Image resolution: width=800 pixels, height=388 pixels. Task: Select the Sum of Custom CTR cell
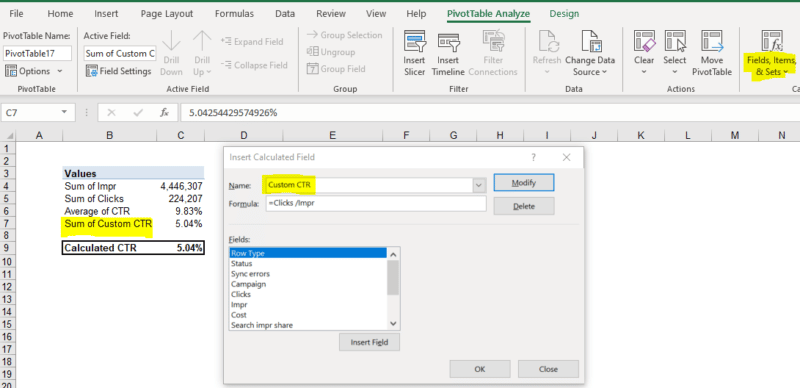[110, 223]
